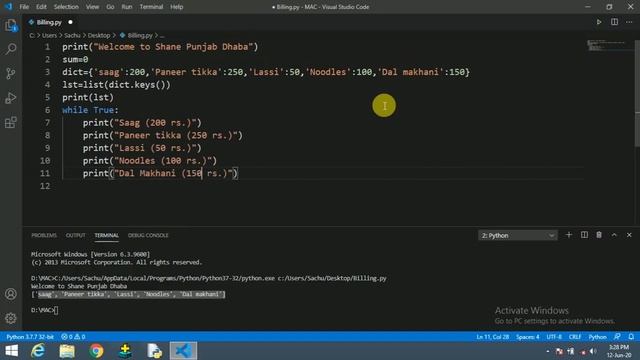Open the Help menu
640x360 pixels.
(x=177, y=7)
